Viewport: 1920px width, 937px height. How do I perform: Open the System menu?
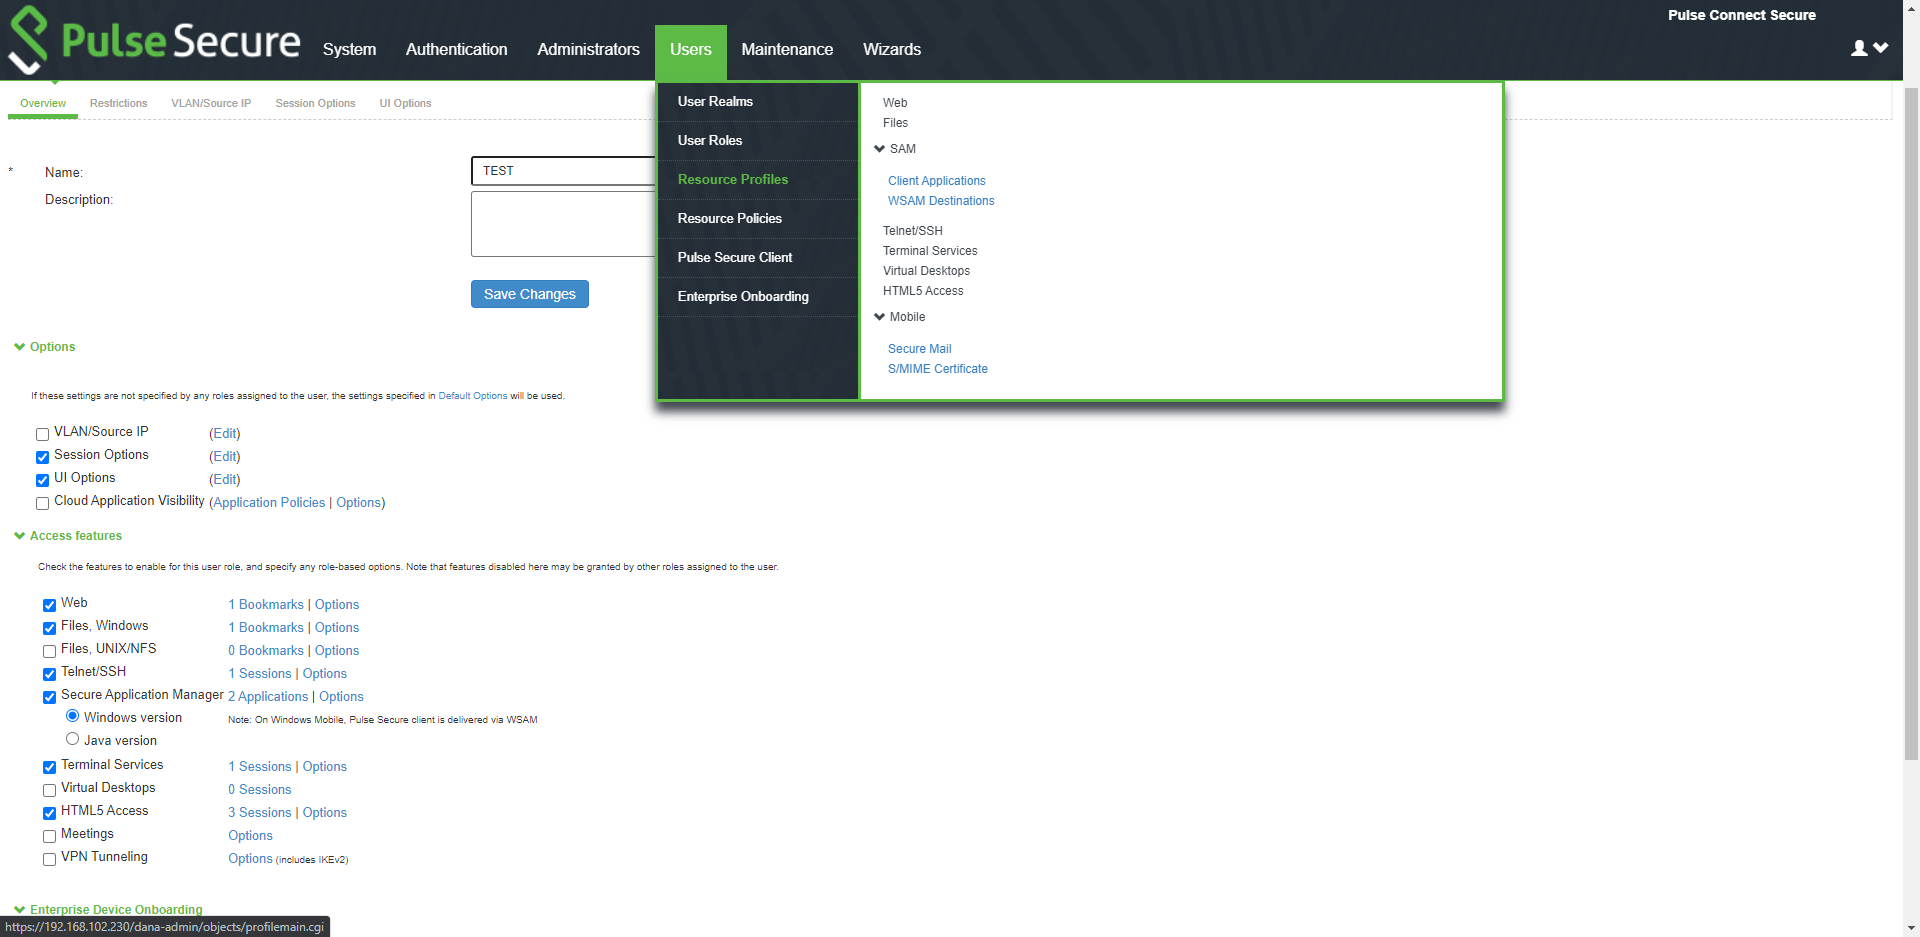(x=349, y=49)
